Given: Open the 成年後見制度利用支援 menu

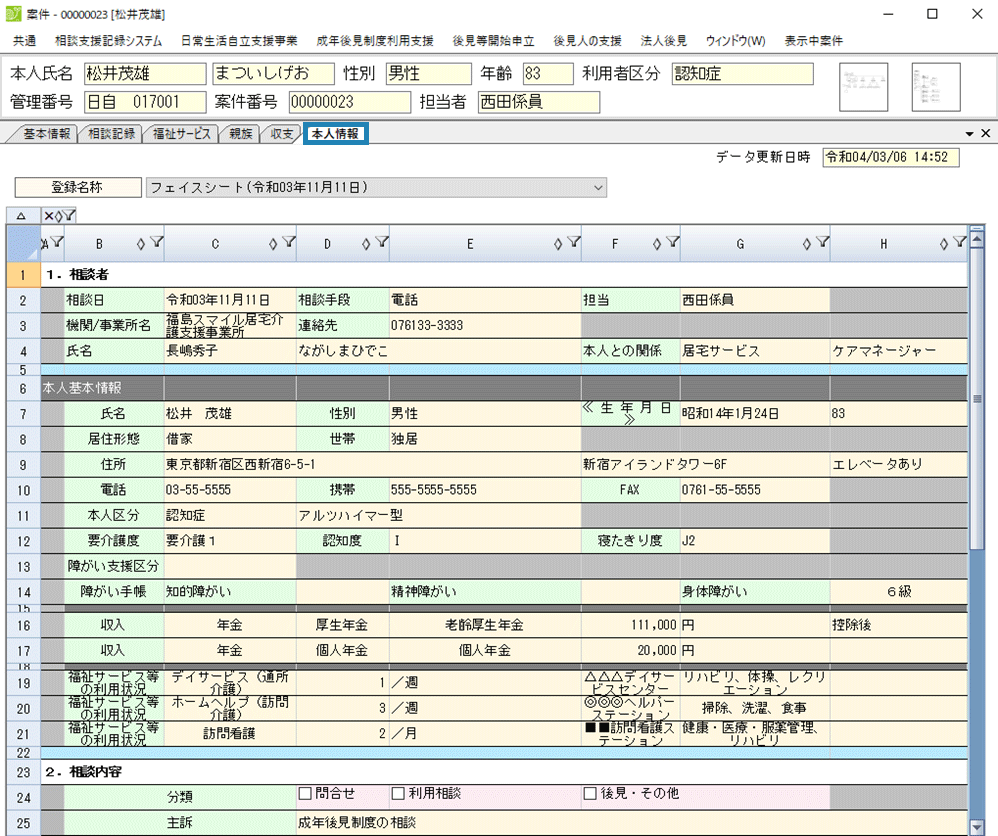Looking at the screenshot, I should 374,41.
